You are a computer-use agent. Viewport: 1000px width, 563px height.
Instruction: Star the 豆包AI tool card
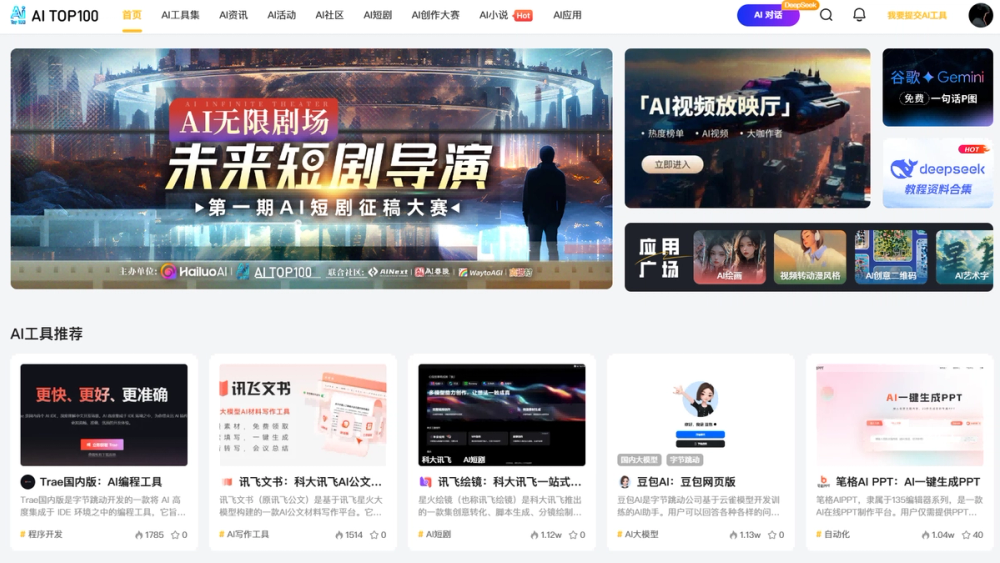(x=772, y=535)
